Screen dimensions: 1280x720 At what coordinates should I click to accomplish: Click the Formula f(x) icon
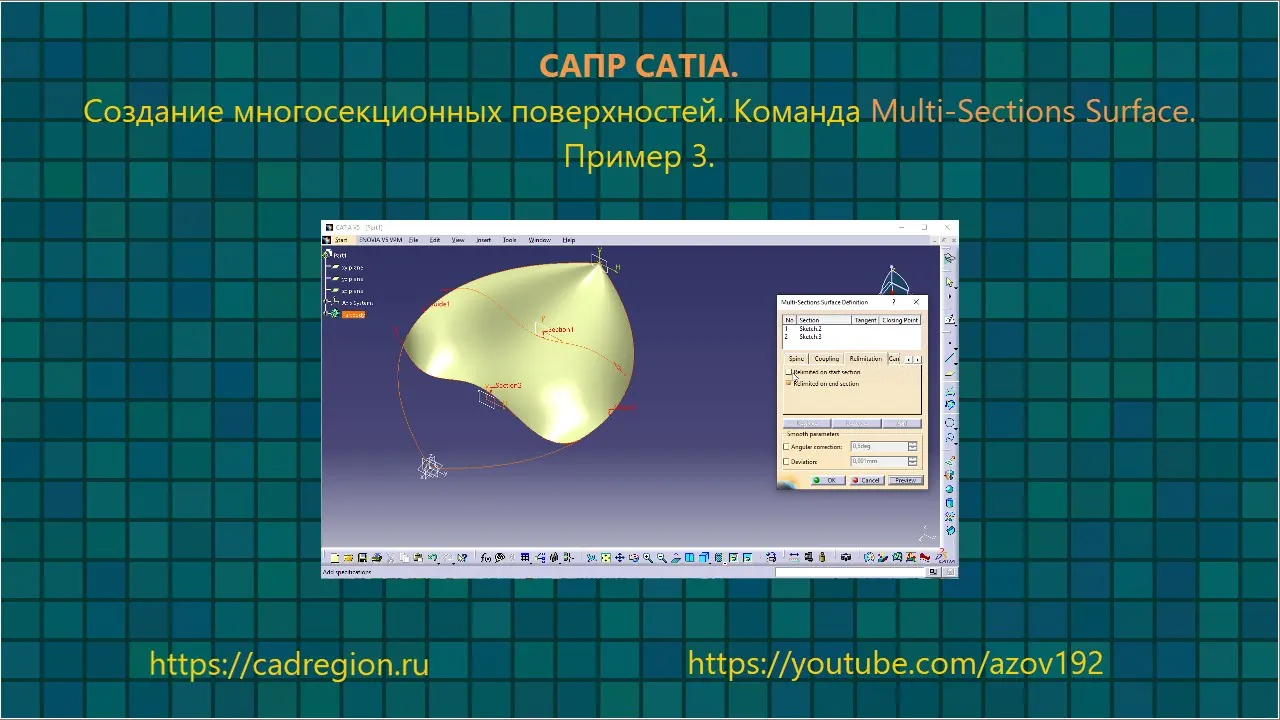coord(485,558)
